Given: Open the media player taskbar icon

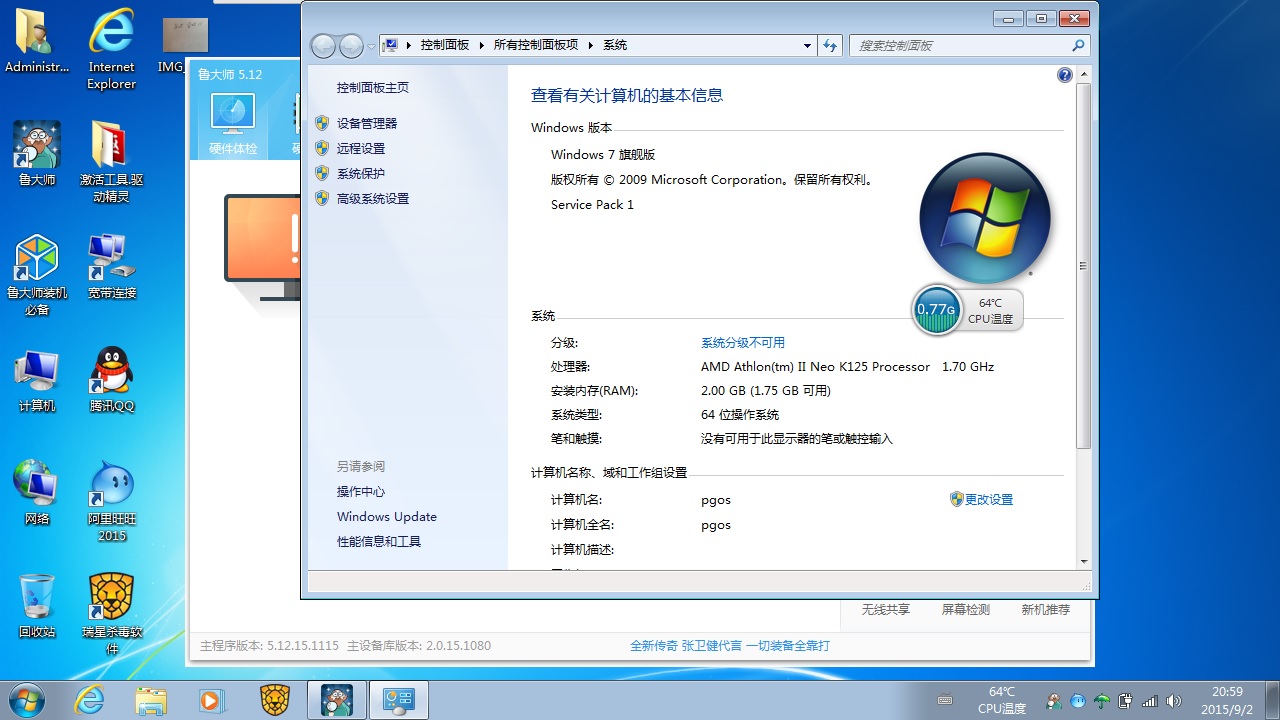Looking at the screenshot, I should tap(212, 700).
